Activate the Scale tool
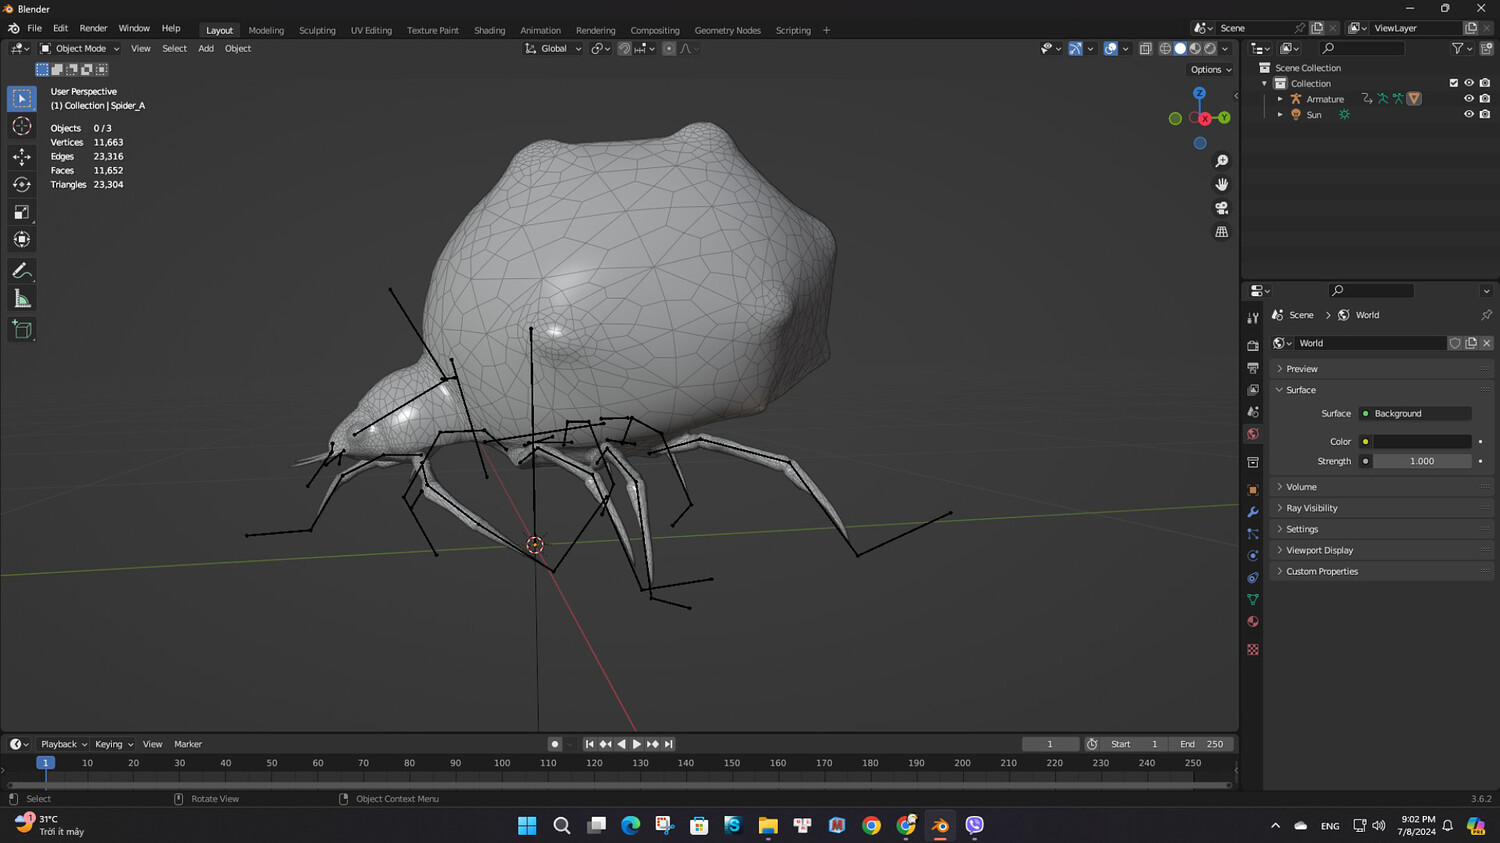Viewport: 1500px width, 843px height. pyautogui.click(x=22, y=212)
